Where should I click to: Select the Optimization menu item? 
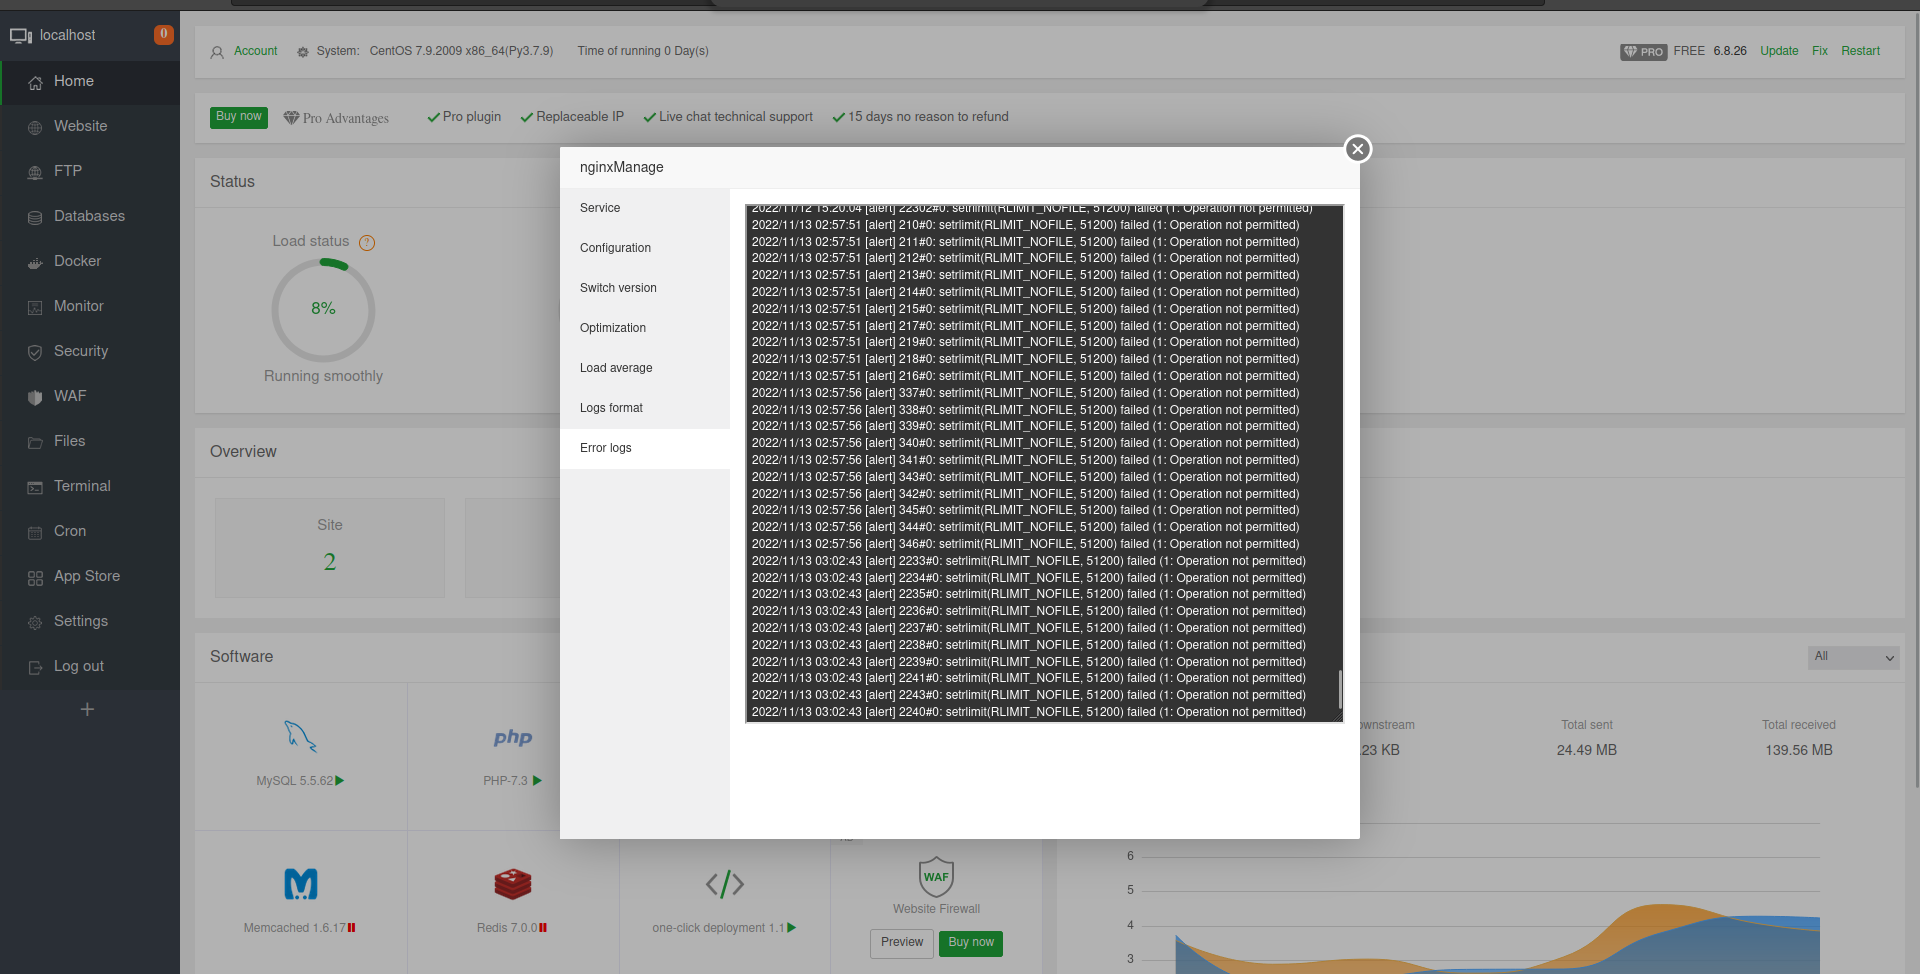pyautogui.click(x=613, y=328)
